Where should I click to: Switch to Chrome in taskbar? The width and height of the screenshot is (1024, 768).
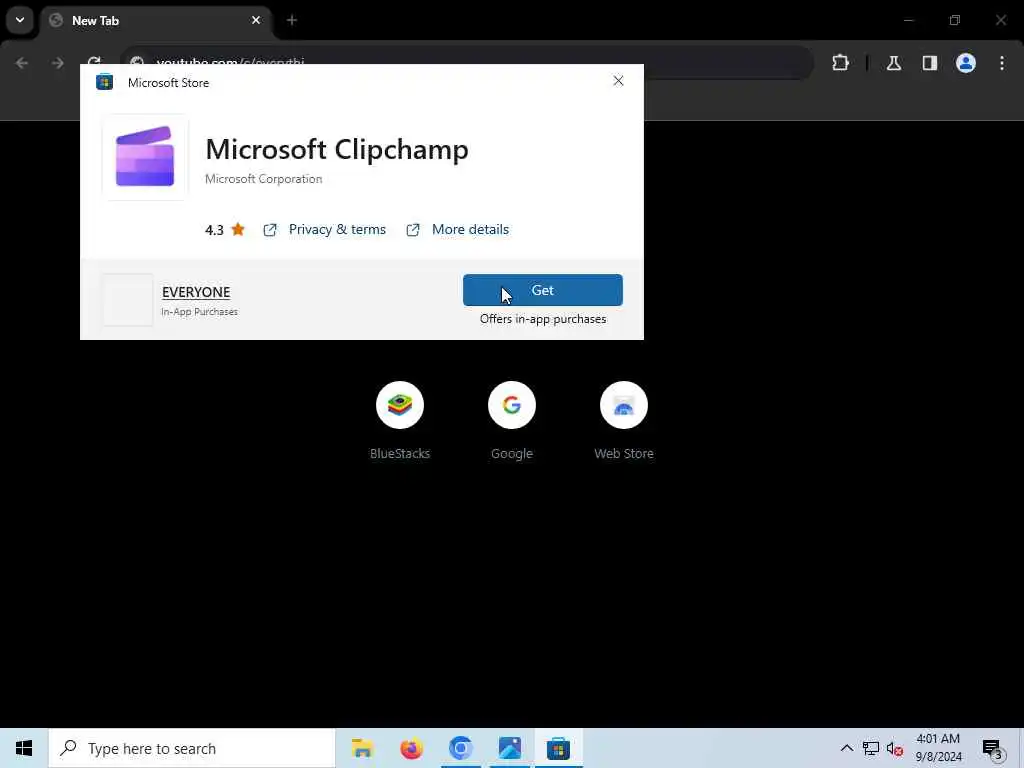460,748
